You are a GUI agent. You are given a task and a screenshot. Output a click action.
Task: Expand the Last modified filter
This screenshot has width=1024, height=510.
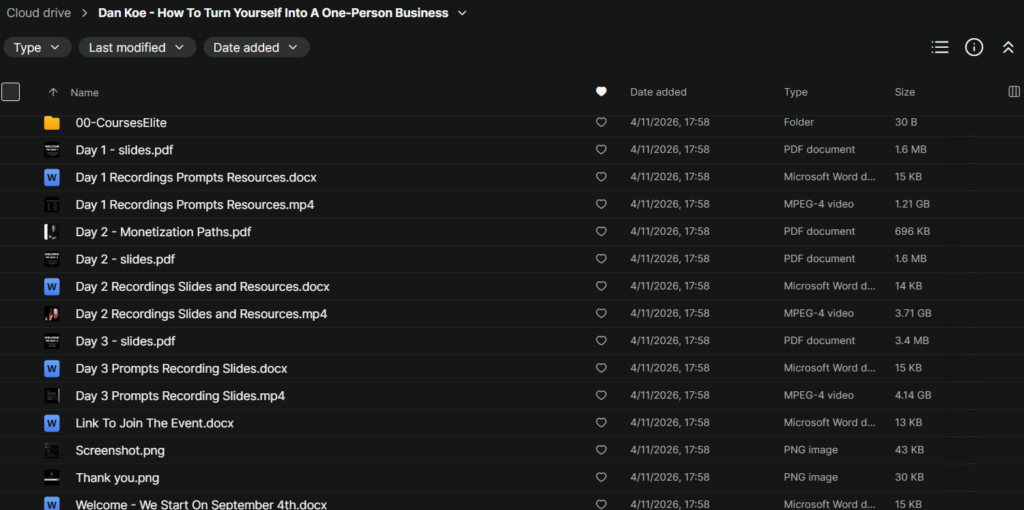137,47
